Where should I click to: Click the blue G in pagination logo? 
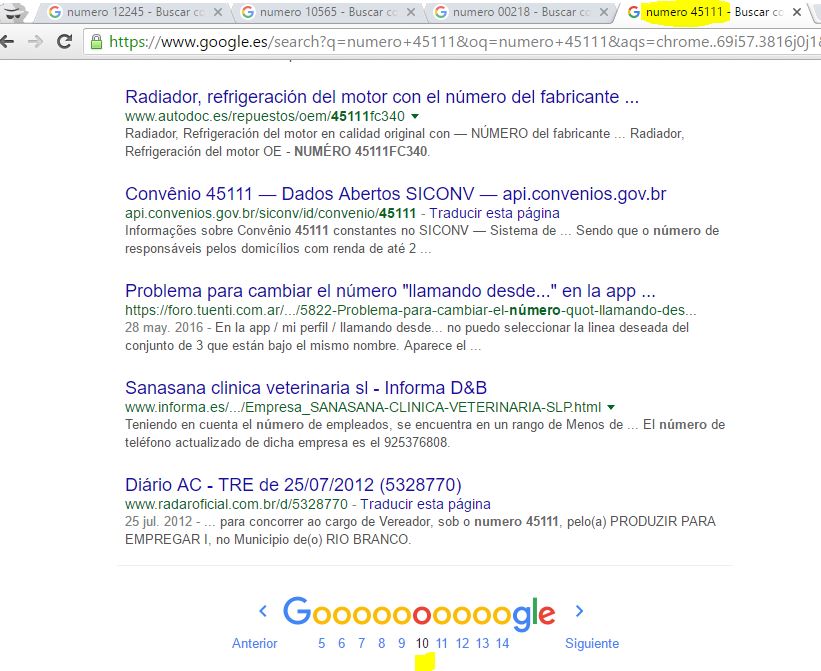(297, 611)
